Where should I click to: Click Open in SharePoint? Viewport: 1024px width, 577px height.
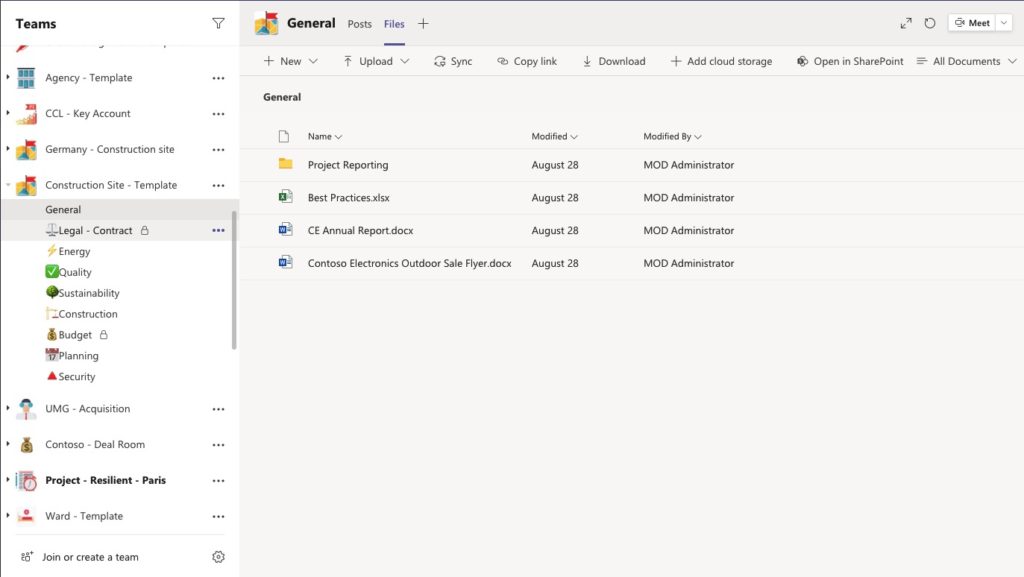coord(850,61)
